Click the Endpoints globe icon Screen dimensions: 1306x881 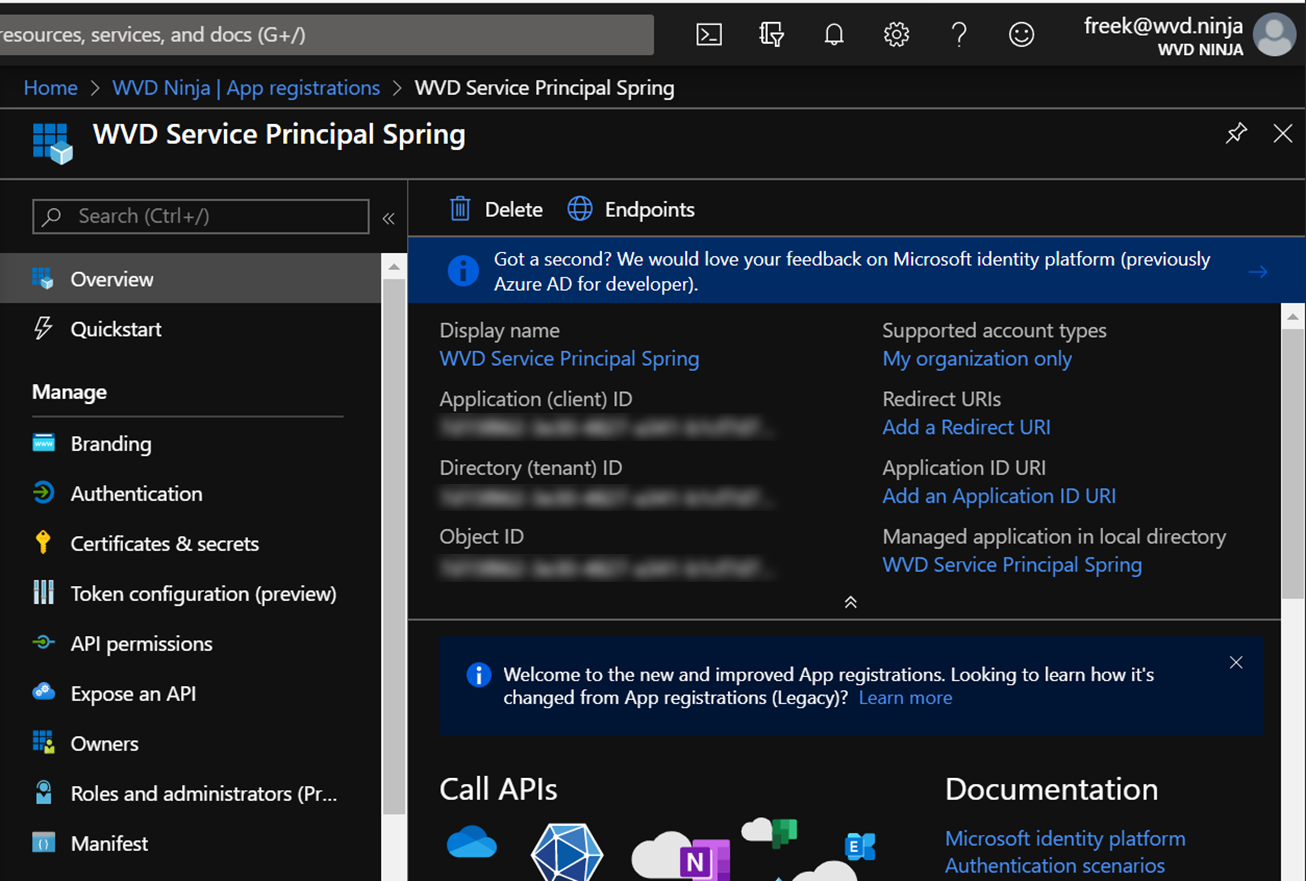(580, 208)
